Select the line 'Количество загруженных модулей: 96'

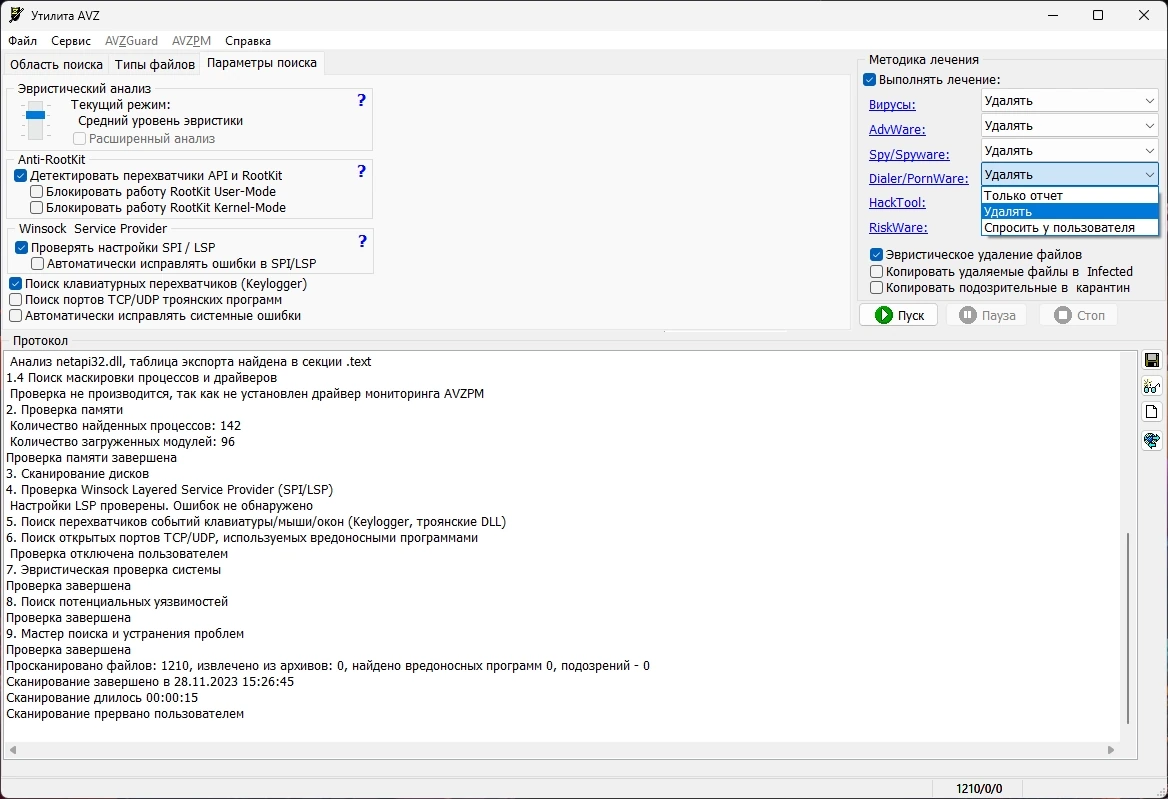(122, 442)
